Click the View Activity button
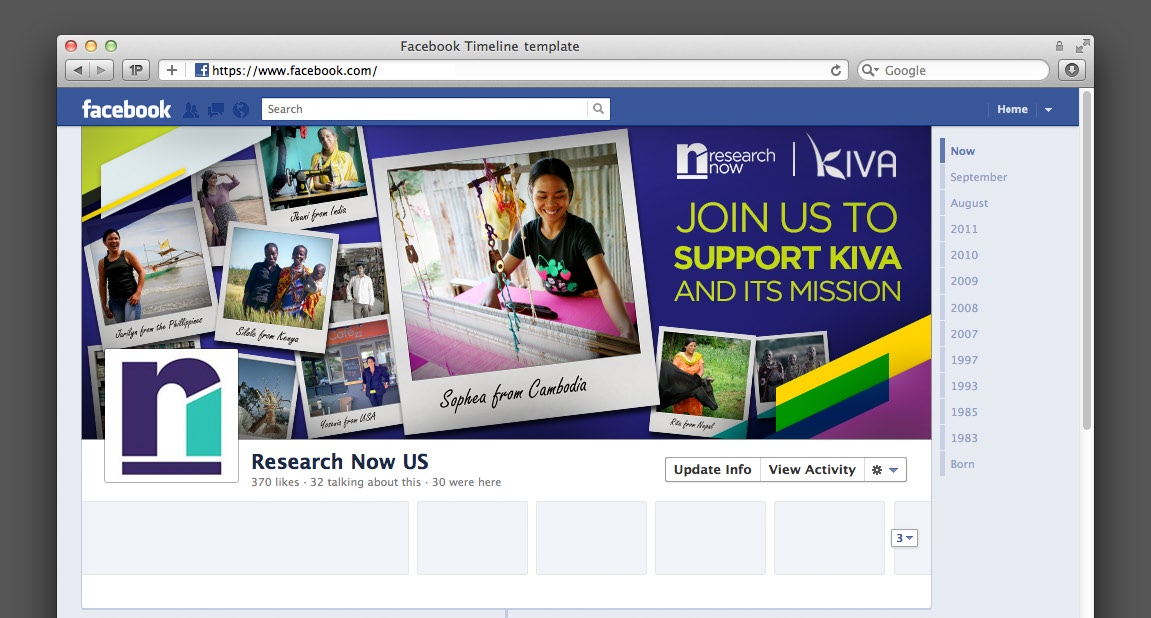The height and width of the screenshot is (618, 1151). (x=812, y=470)
